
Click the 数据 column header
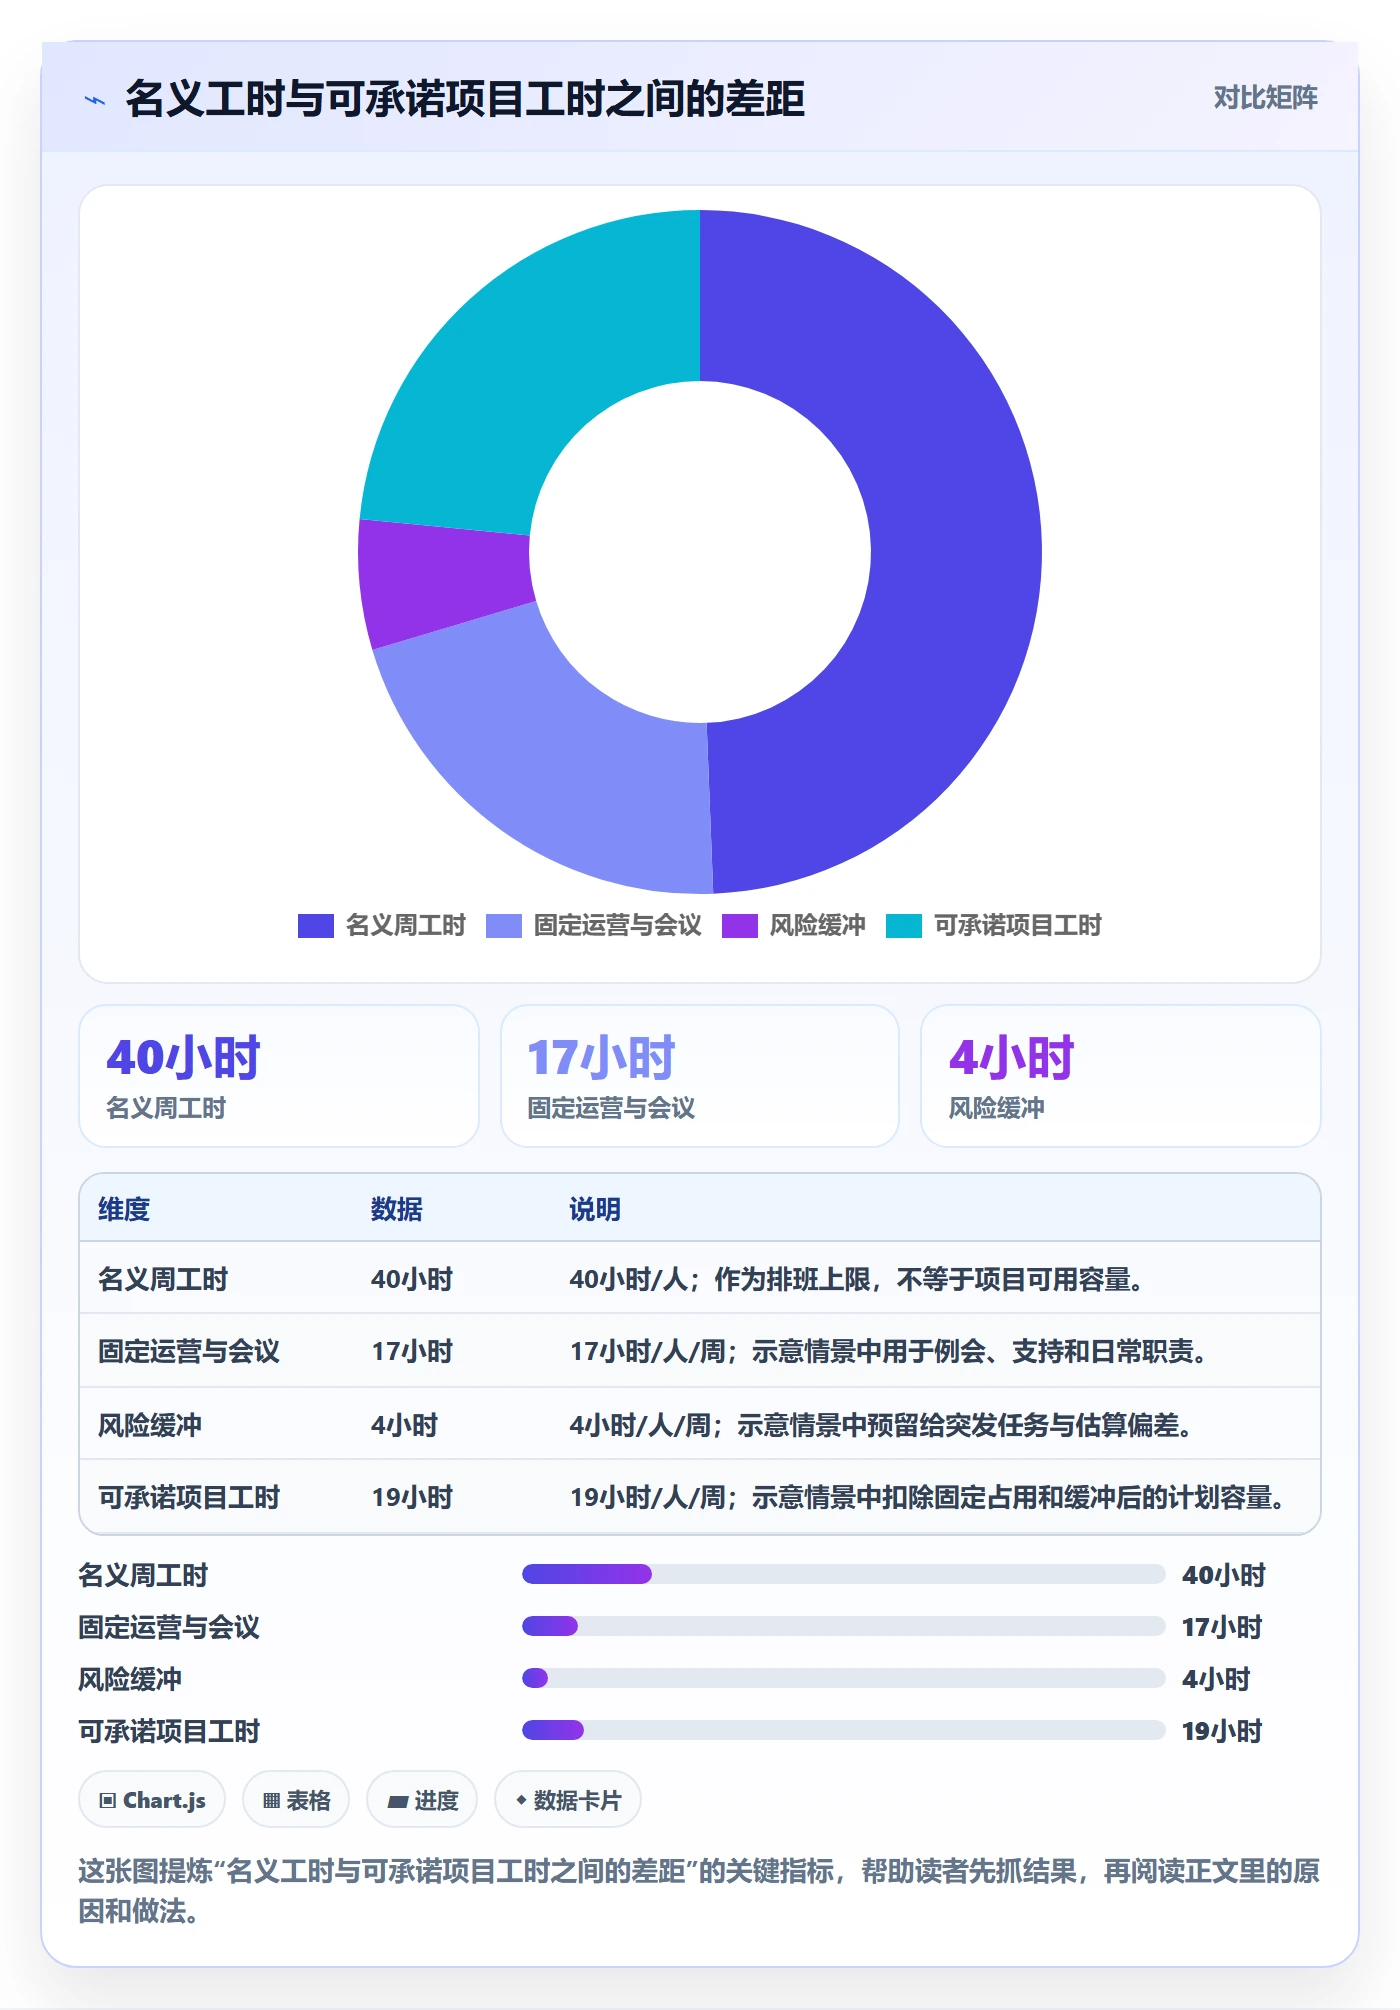point(397,1209)
